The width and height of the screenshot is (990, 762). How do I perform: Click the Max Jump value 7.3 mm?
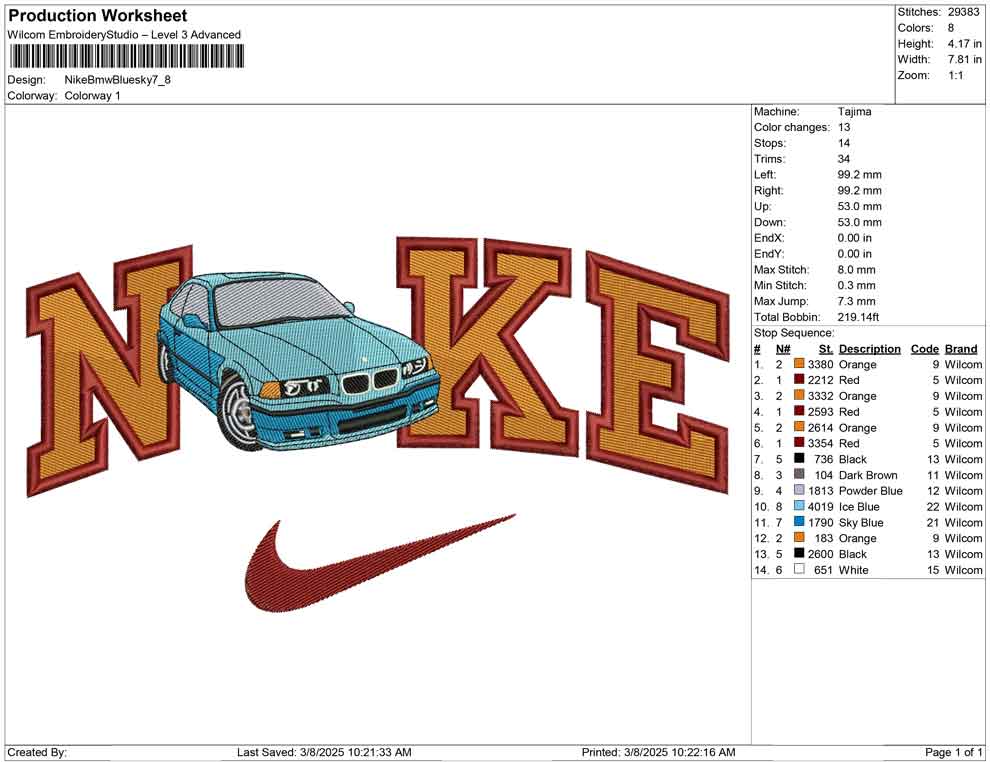(856, 301)
